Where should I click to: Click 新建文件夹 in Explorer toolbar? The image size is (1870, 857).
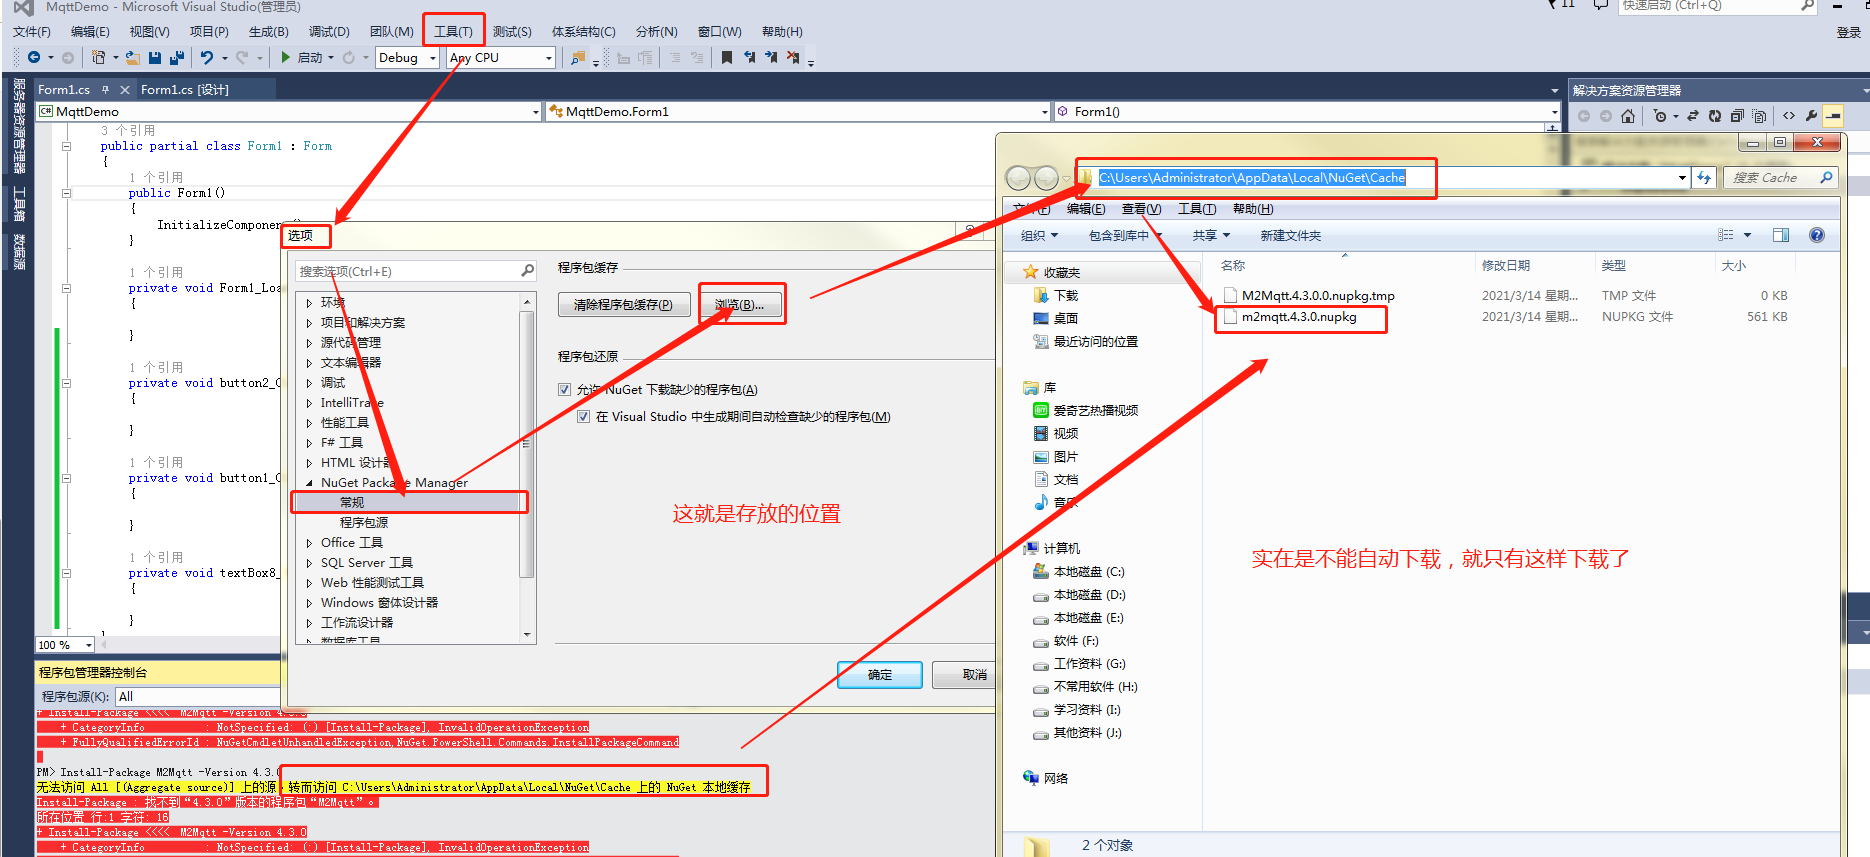[x=1290, y=236]
